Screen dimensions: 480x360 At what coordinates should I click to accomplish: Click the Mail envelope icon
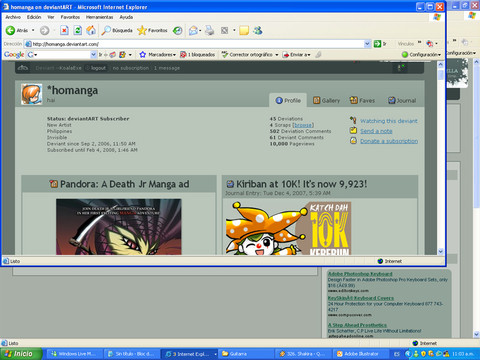pyautogui.click(x=193, y=30)
